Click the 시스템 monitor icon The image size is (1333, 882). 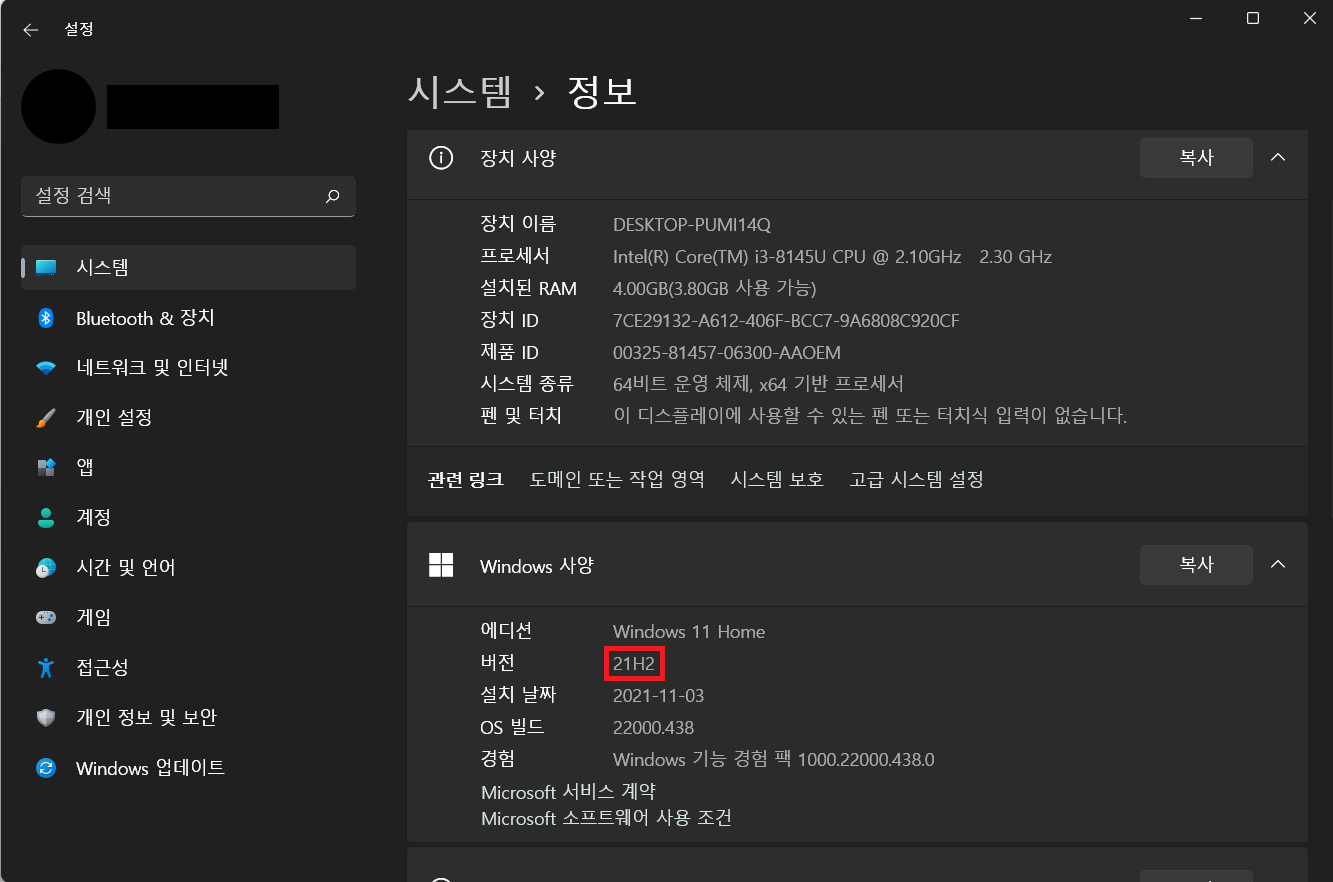tap(46, 268)
